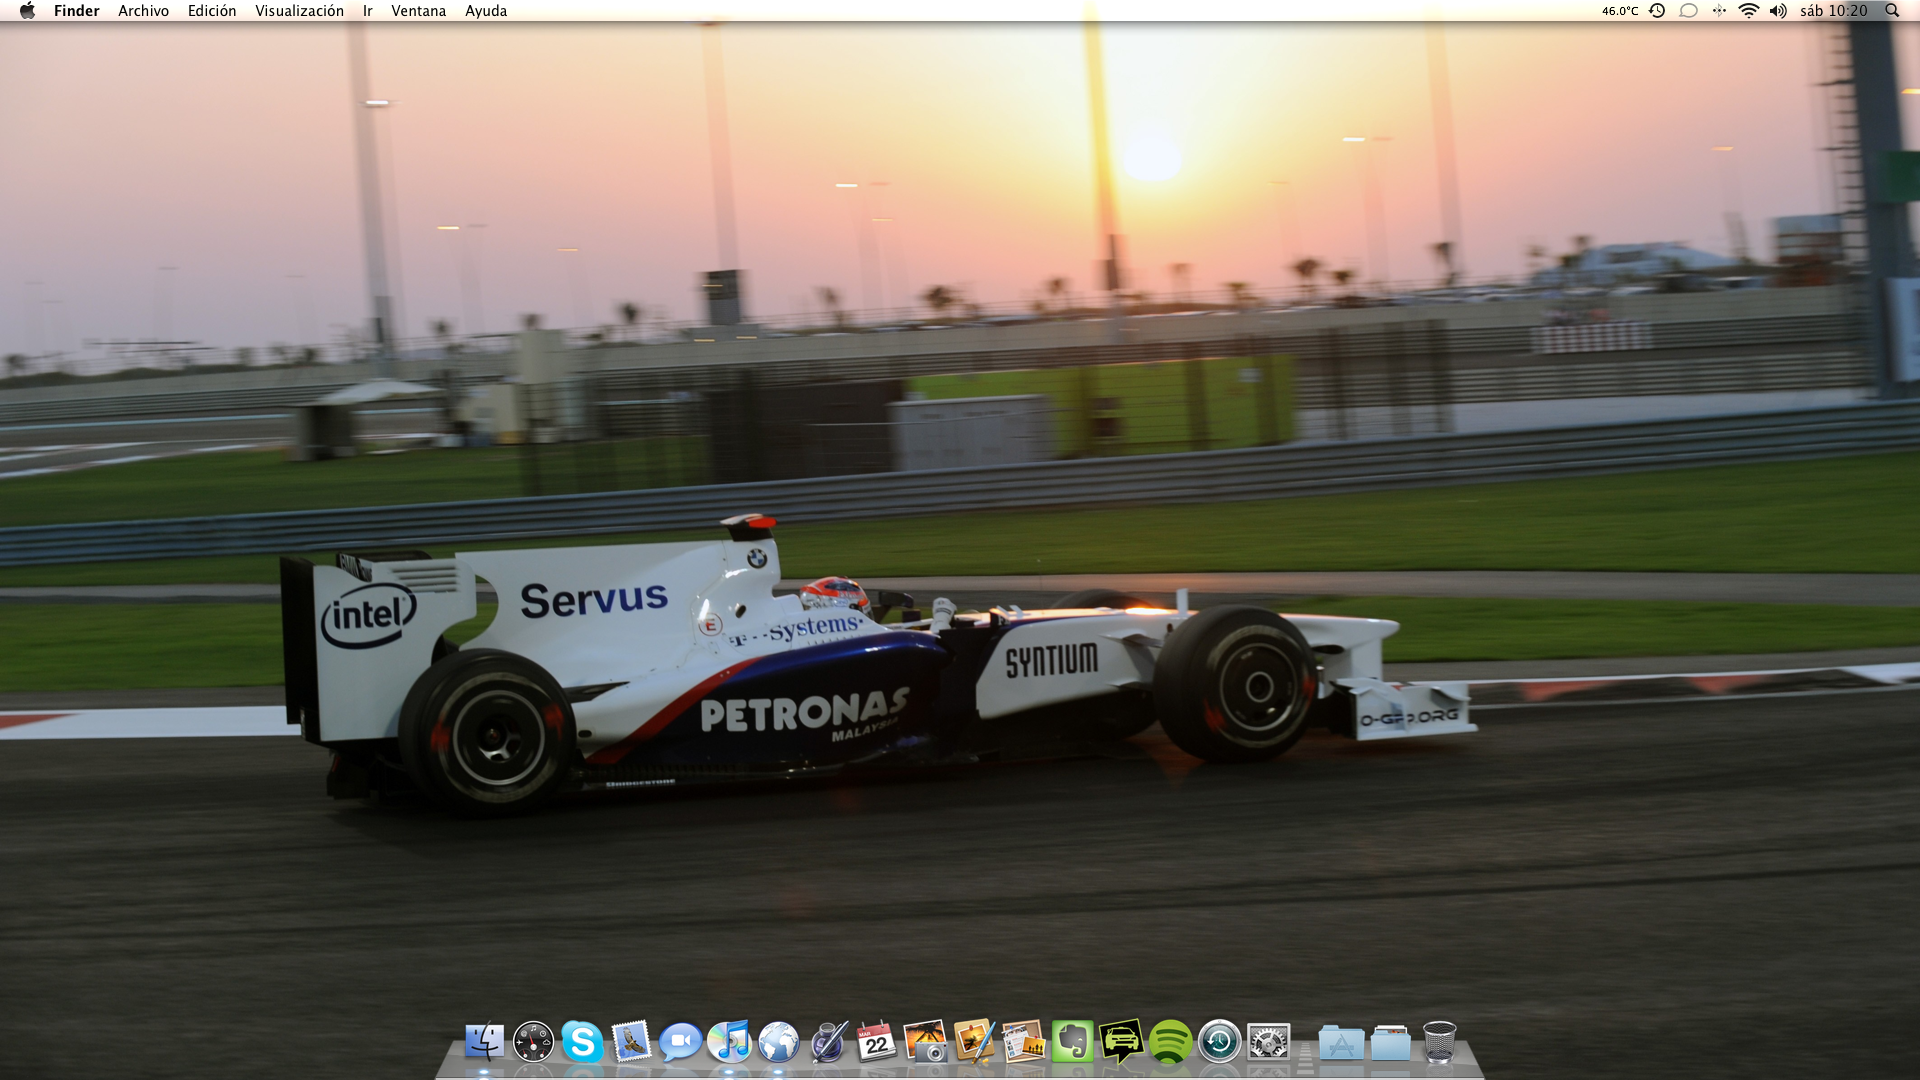
Task: Open Dashboard gauge icon in Dock
Action: pyautogui.click(x=533, y=1042)
